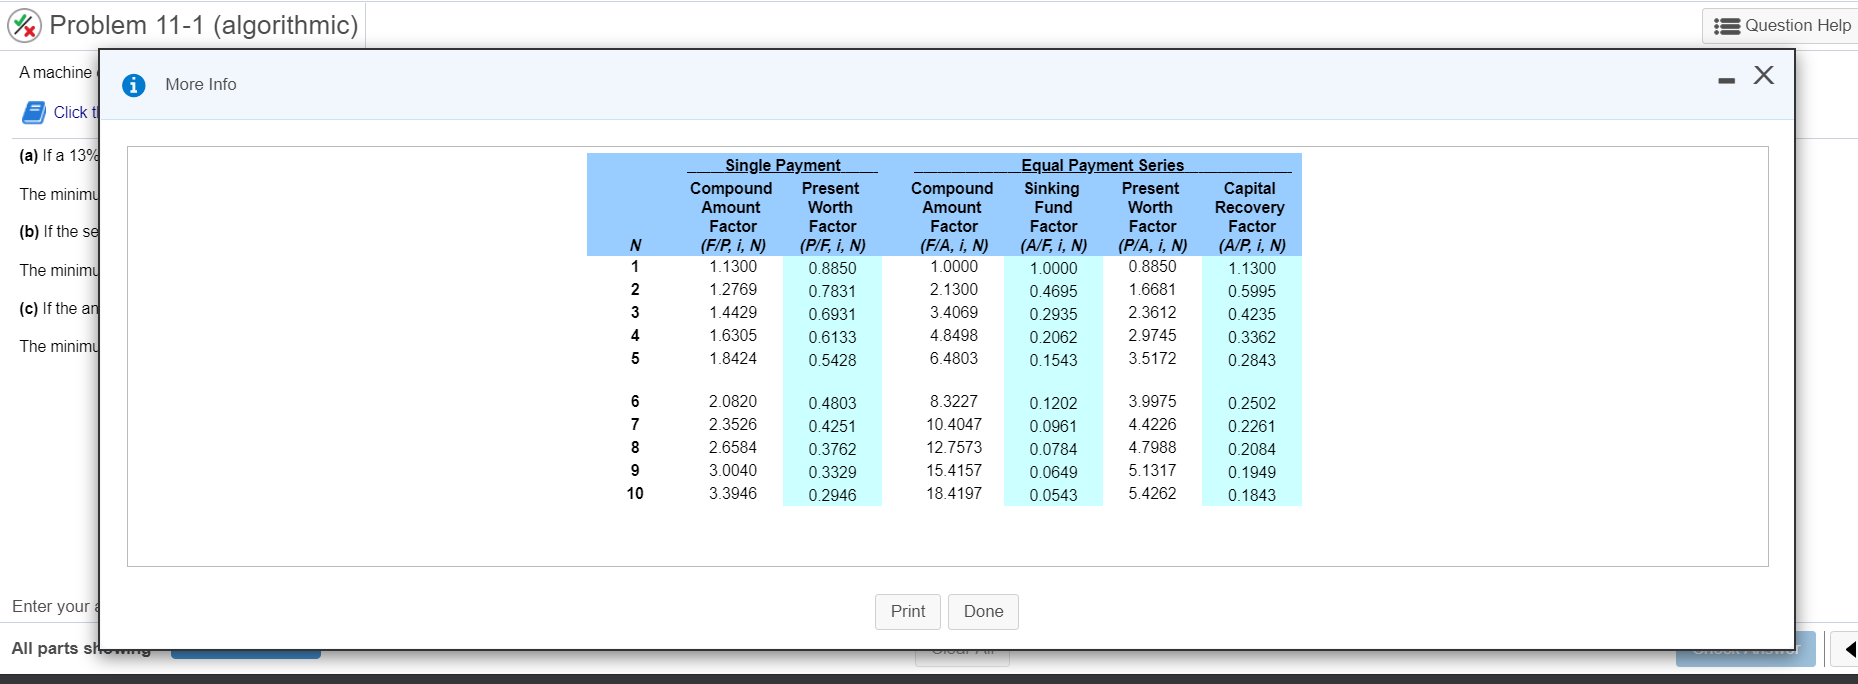Click the list icon in Question Help
Screen dimensions: 1858x684
click(1727, 26)
